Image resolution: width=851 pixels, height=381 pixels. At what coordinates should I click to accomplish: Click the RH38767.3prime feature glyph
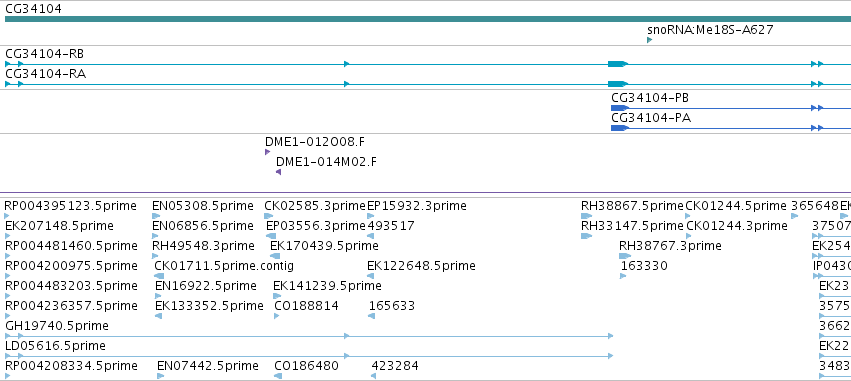tap(625, 256)
